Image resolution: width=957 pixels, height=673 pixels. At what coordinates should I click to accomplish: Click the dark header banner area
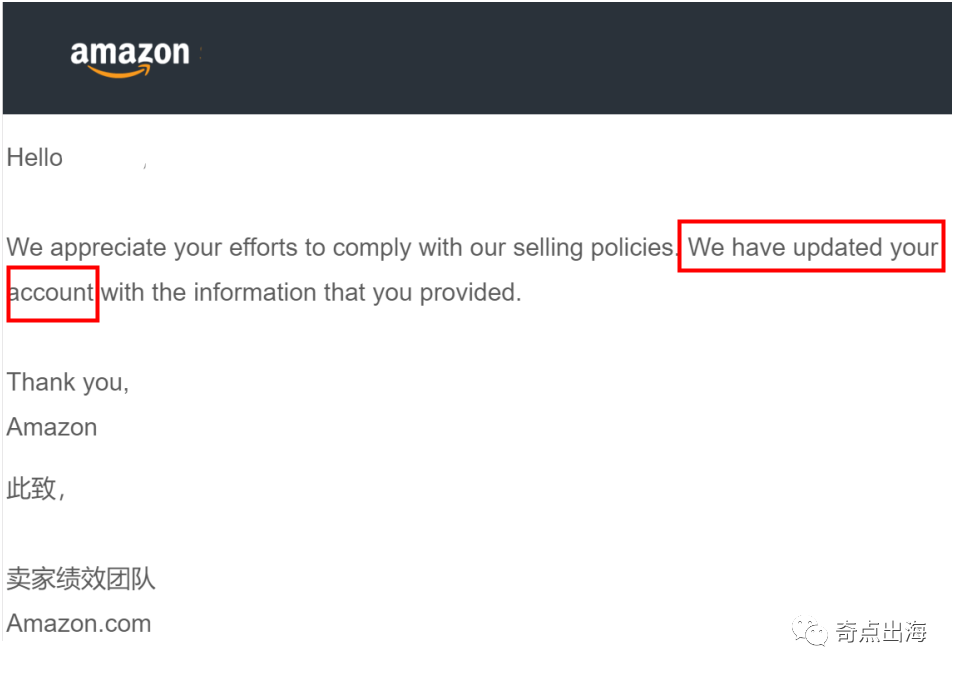click(477, 58)
